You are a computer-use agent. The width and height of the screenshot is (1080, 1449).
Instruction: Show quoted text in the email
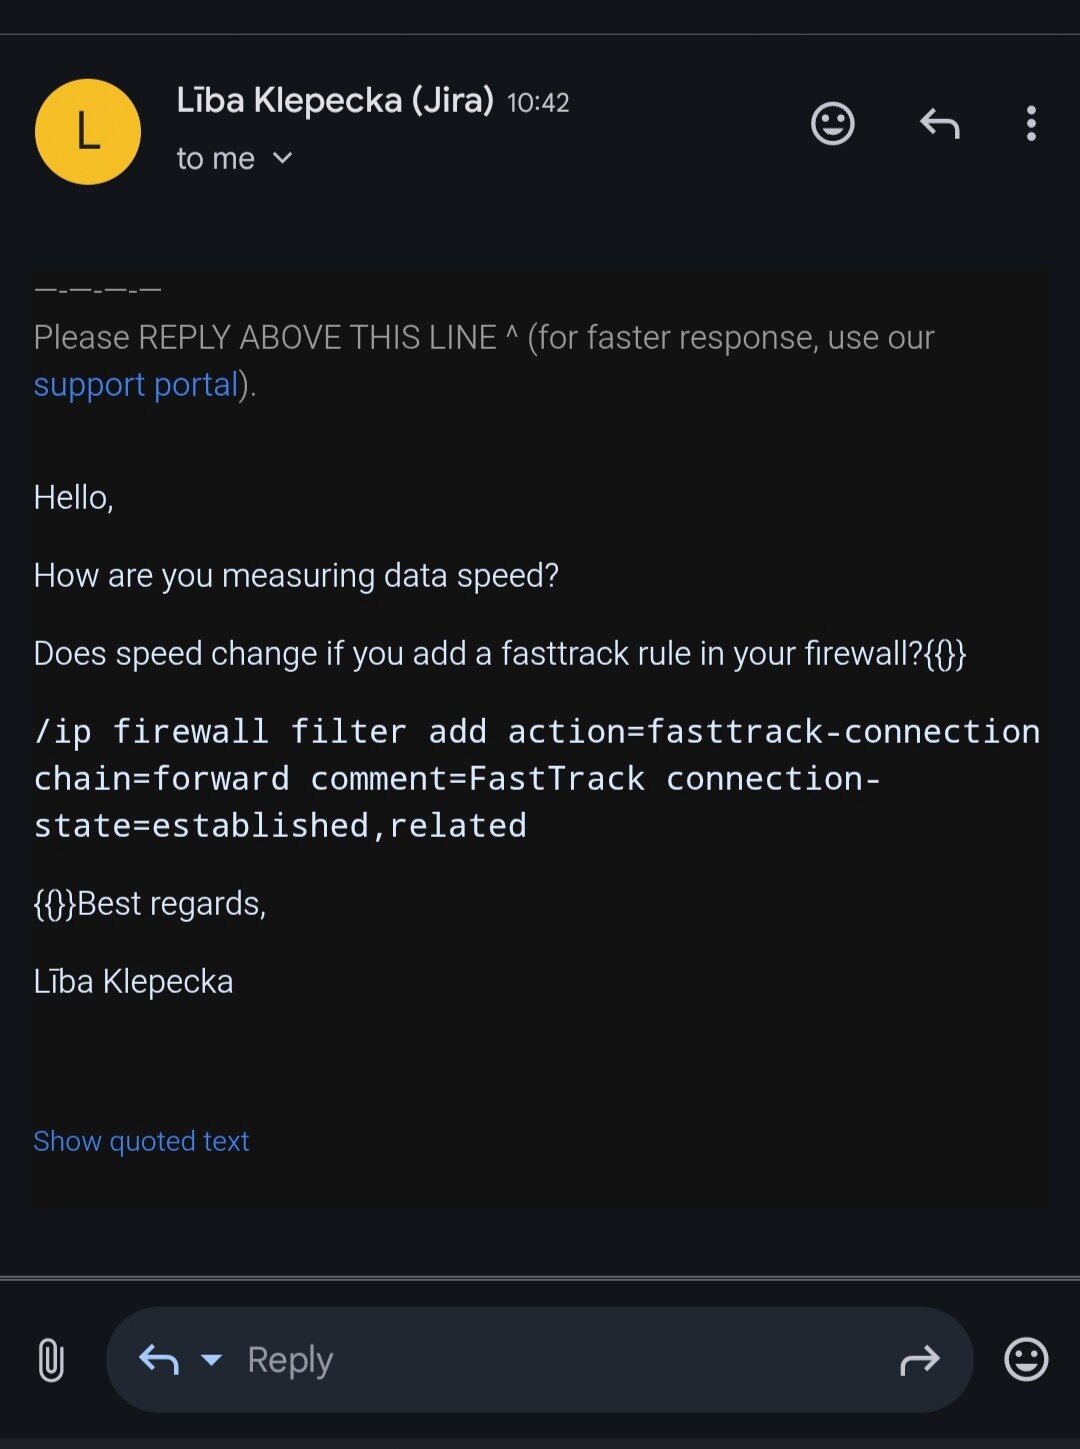pos(141,1141)
